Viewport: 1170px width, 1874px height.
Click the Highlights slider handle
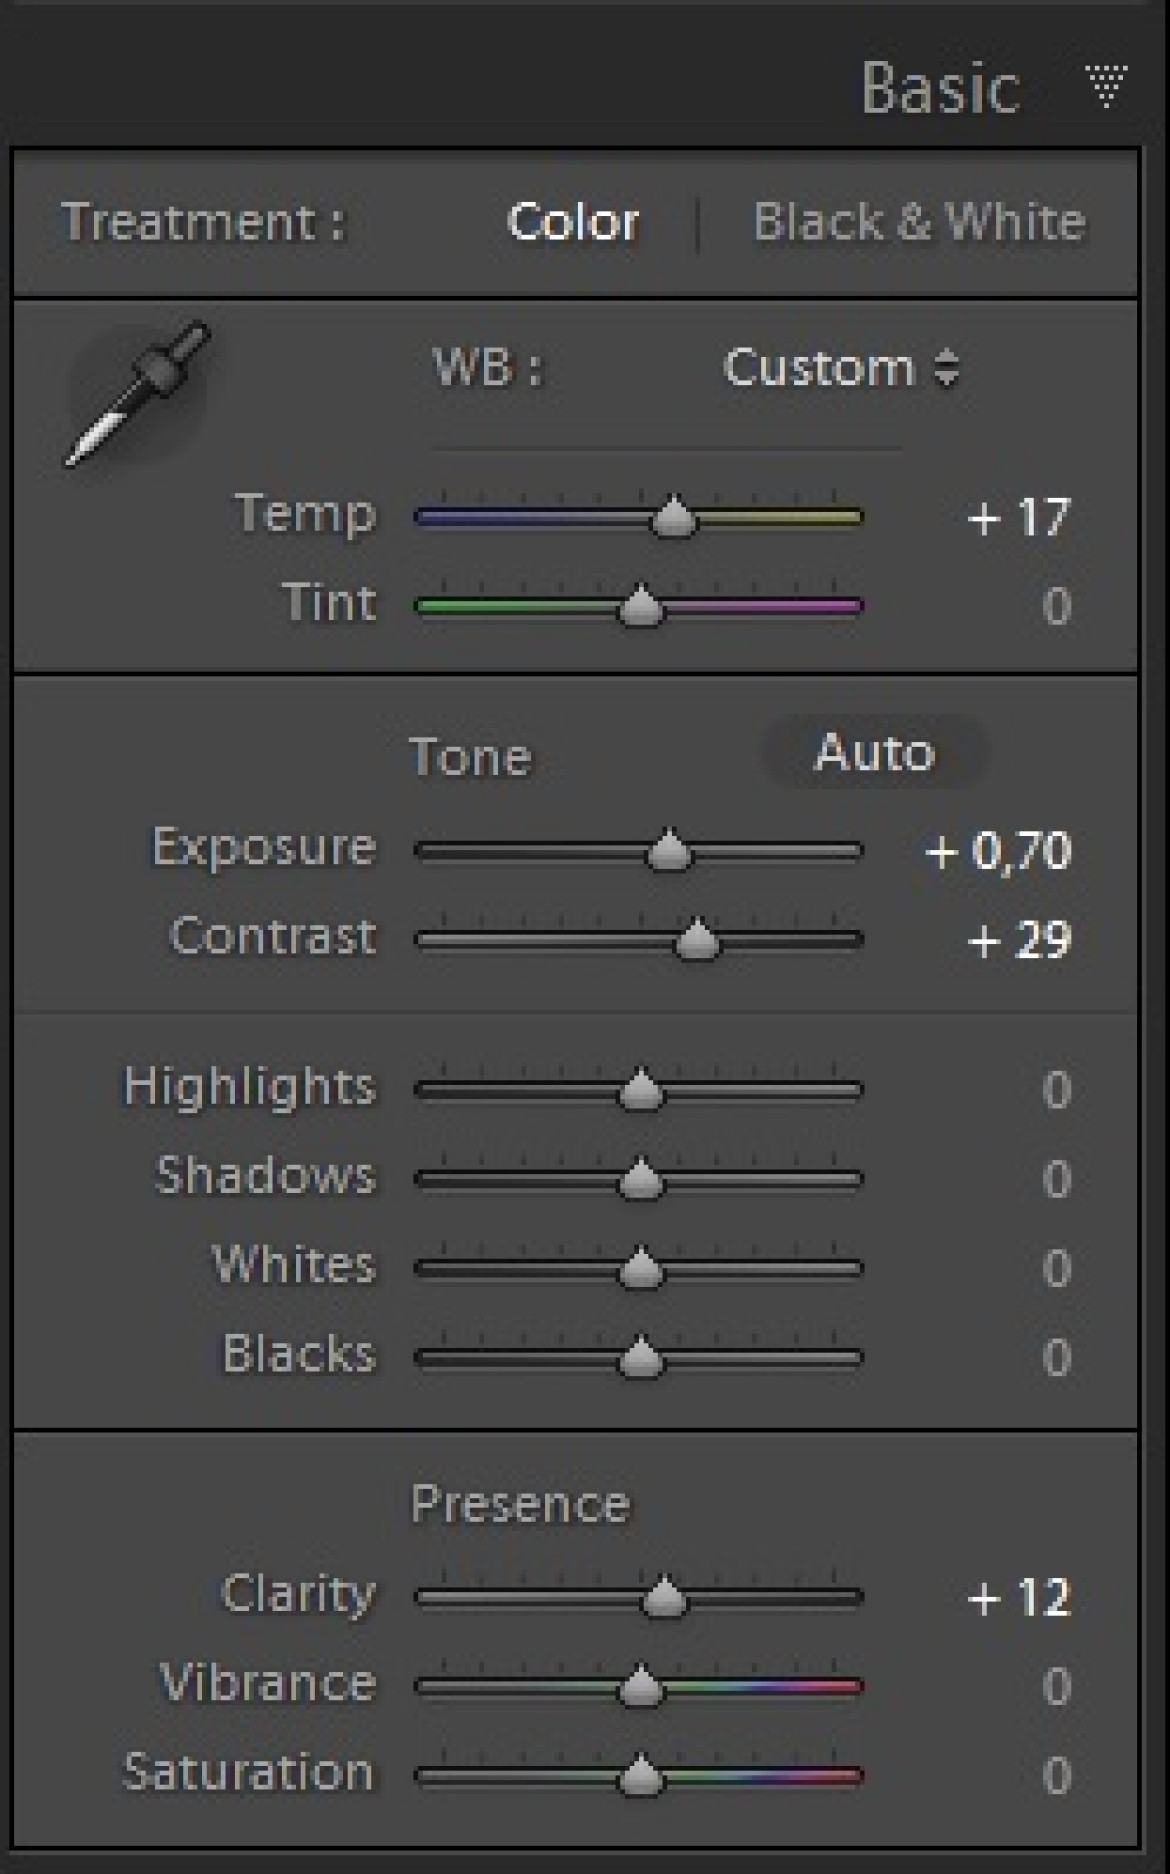click(640, 1088)
